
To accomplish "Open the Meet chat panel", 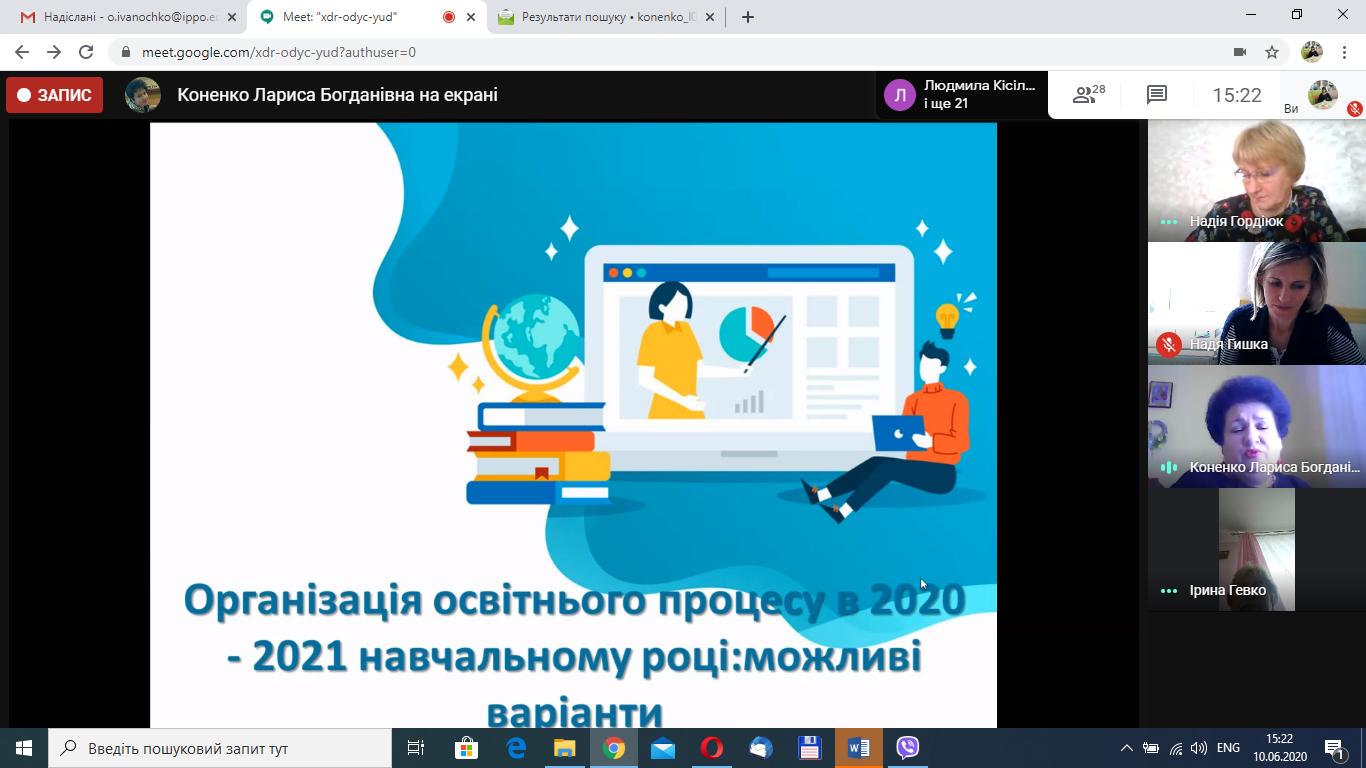I will tap(1157, 95).
